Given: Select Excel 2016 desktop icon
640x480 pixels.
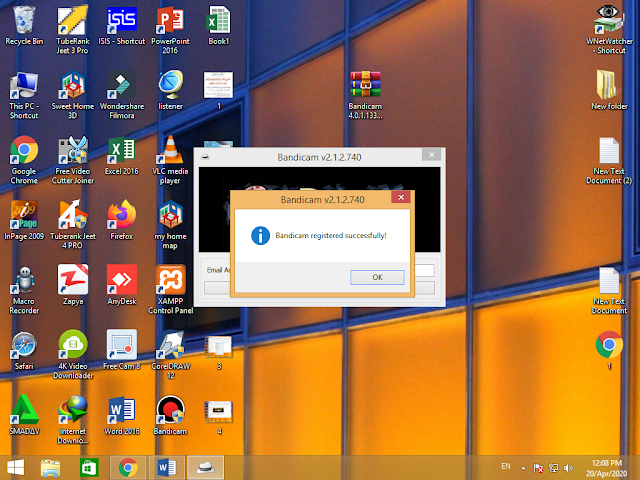Looking at the screenshot, I should [x=121, y=155].
